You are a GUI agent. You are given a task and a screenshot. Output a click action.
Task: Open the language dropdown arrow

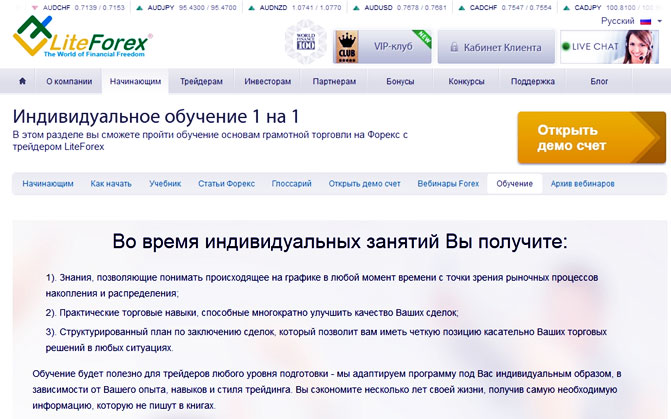tap(660, 21)
